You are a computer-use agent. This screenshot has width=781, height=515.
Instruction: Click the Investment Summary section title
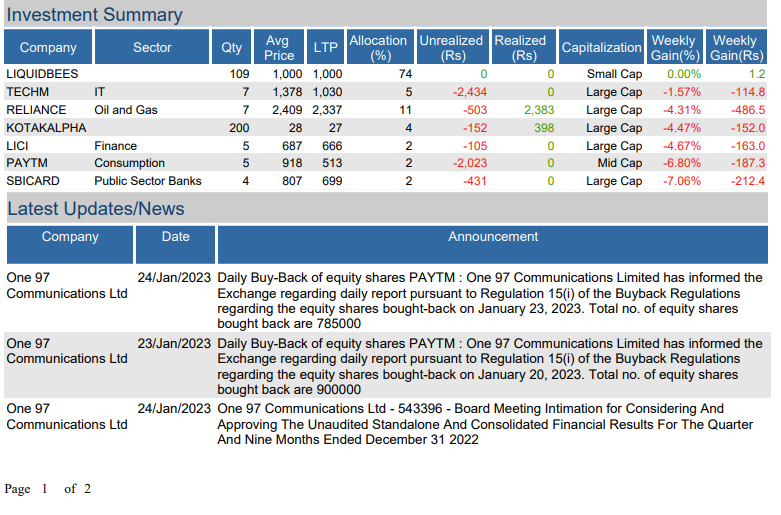tap(95, 14)
